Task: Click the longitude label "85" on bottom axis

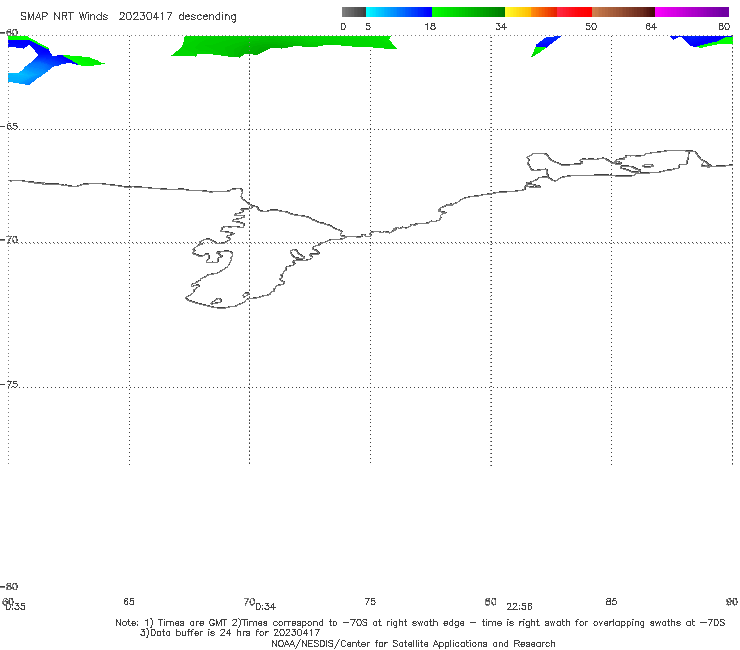Action: tap(611, 602)
